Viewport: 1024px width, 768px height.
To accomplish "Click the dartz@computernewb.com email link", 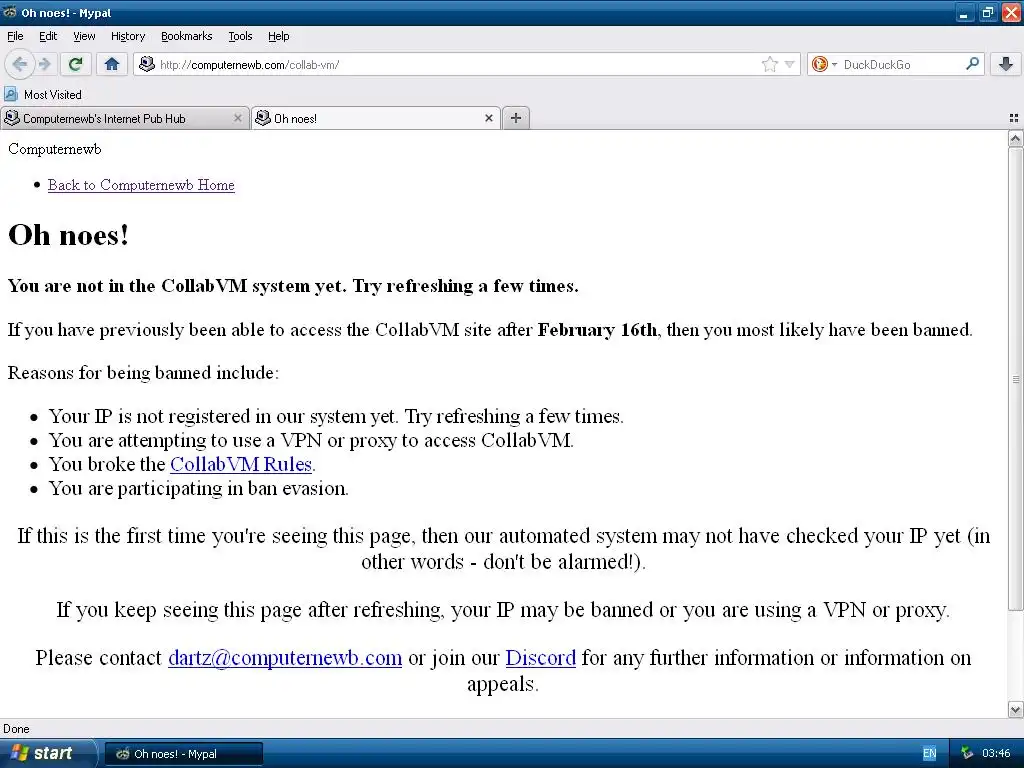I will (285, 658).
